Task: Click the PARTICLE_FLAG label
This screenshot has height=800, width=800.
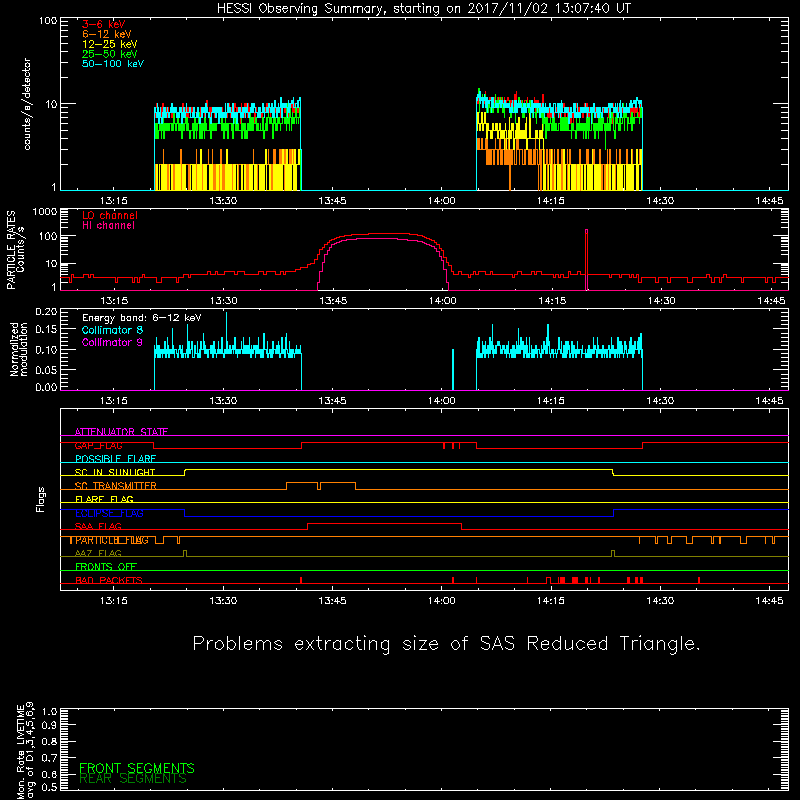Action: point(112,540)
